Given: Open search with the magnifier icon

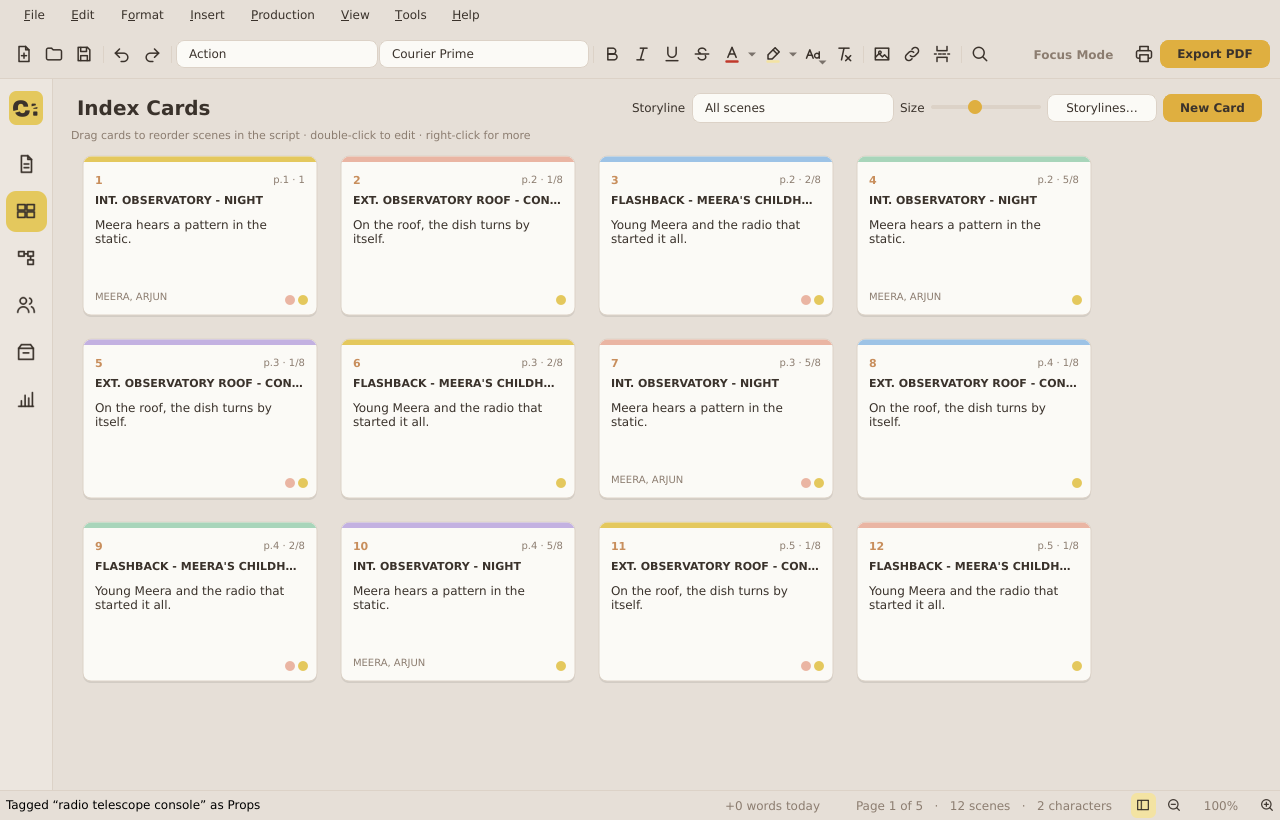Looking at the screenshot, I should 980,54.
